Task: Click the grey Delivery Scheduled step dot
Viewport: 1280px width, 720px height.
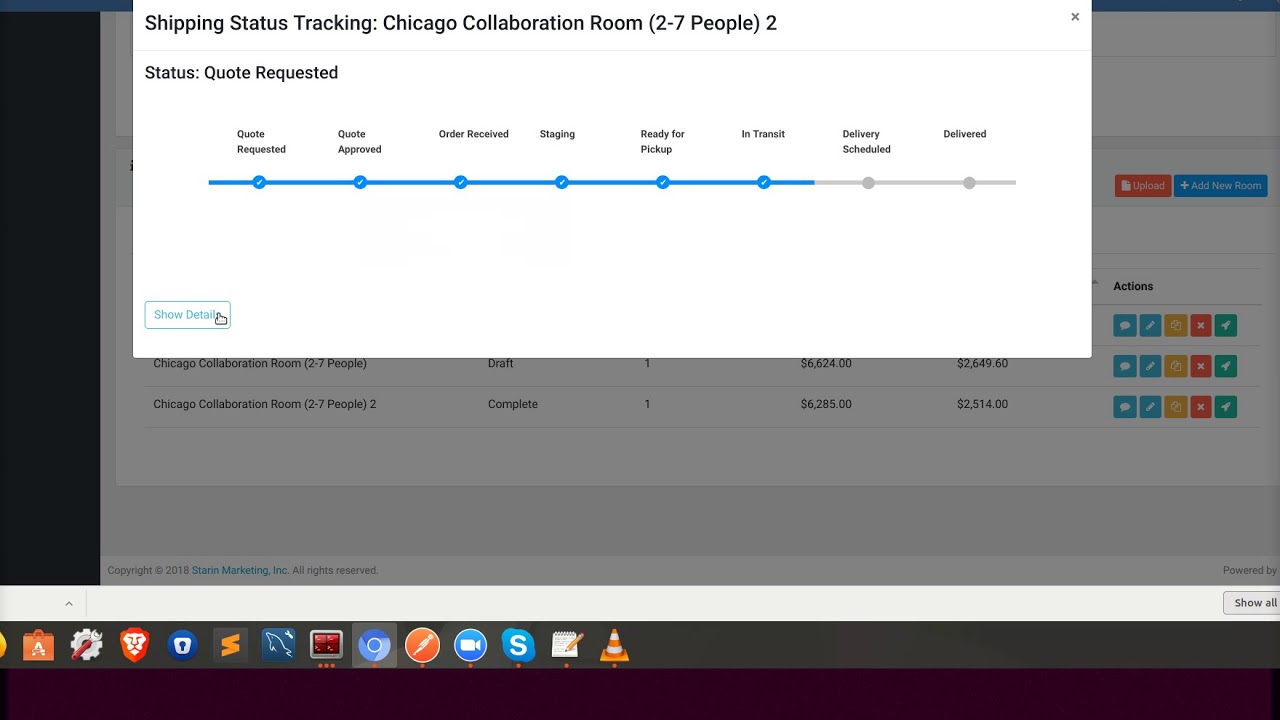Action: pyautogui.click(x=868, y=183)
